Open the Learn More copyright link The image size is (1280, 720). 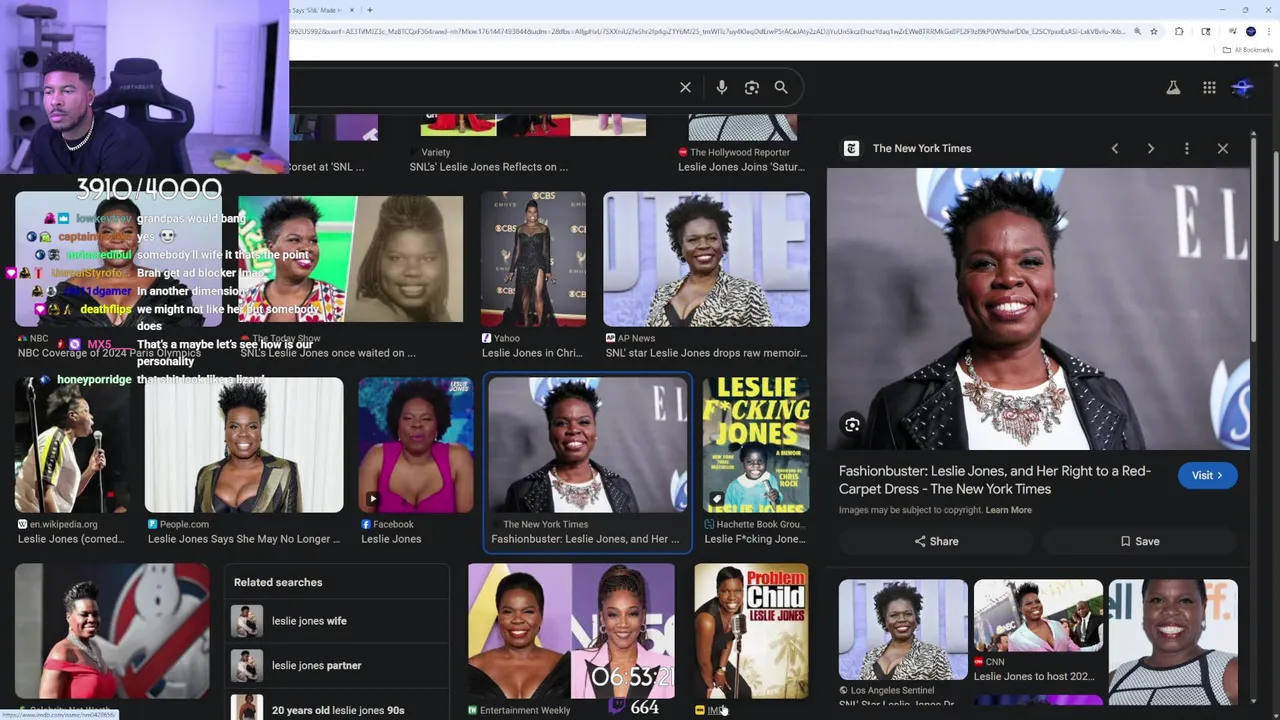coord(1008,510)
